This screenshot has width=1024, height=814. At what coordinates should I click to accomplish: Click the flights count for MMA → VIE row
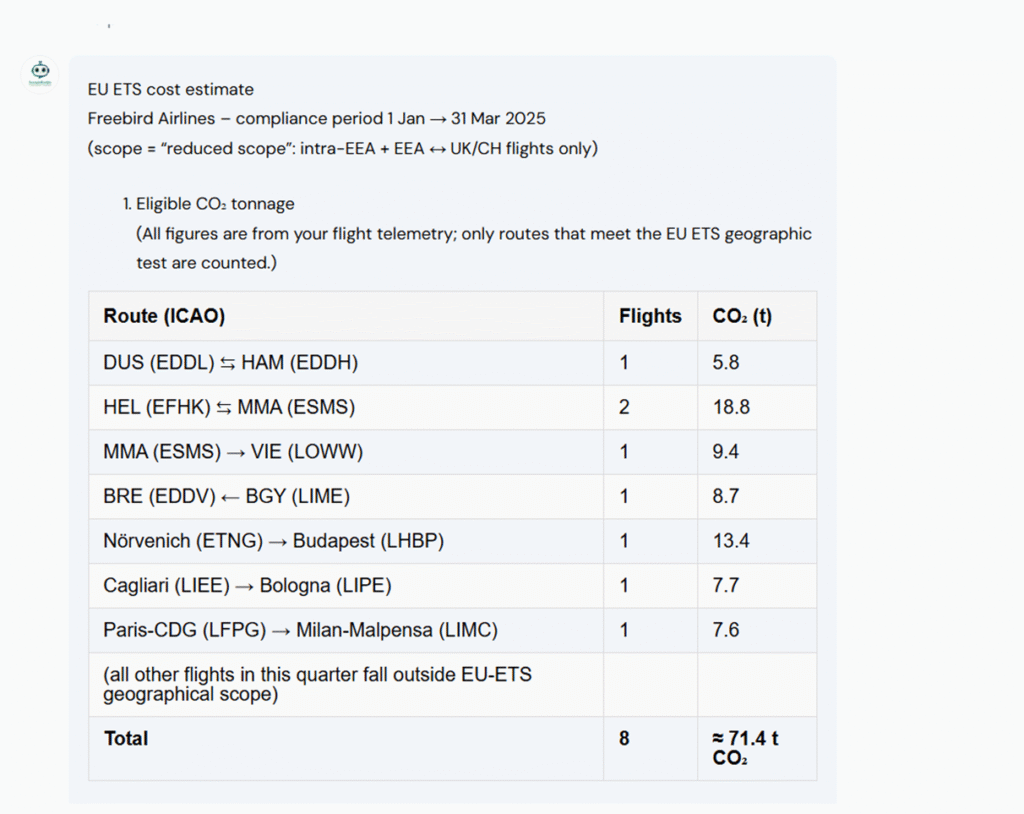(624, 451)
